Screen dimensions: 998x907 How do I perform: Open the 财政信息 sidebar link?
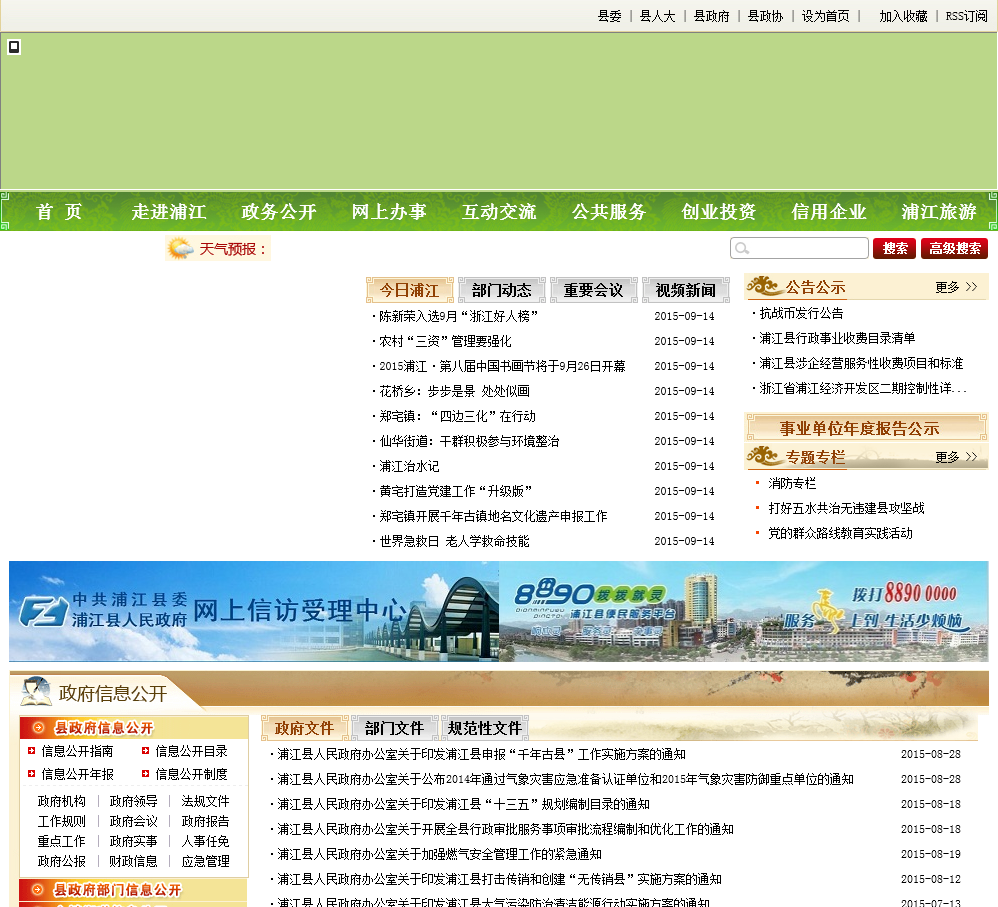point(133,861)
